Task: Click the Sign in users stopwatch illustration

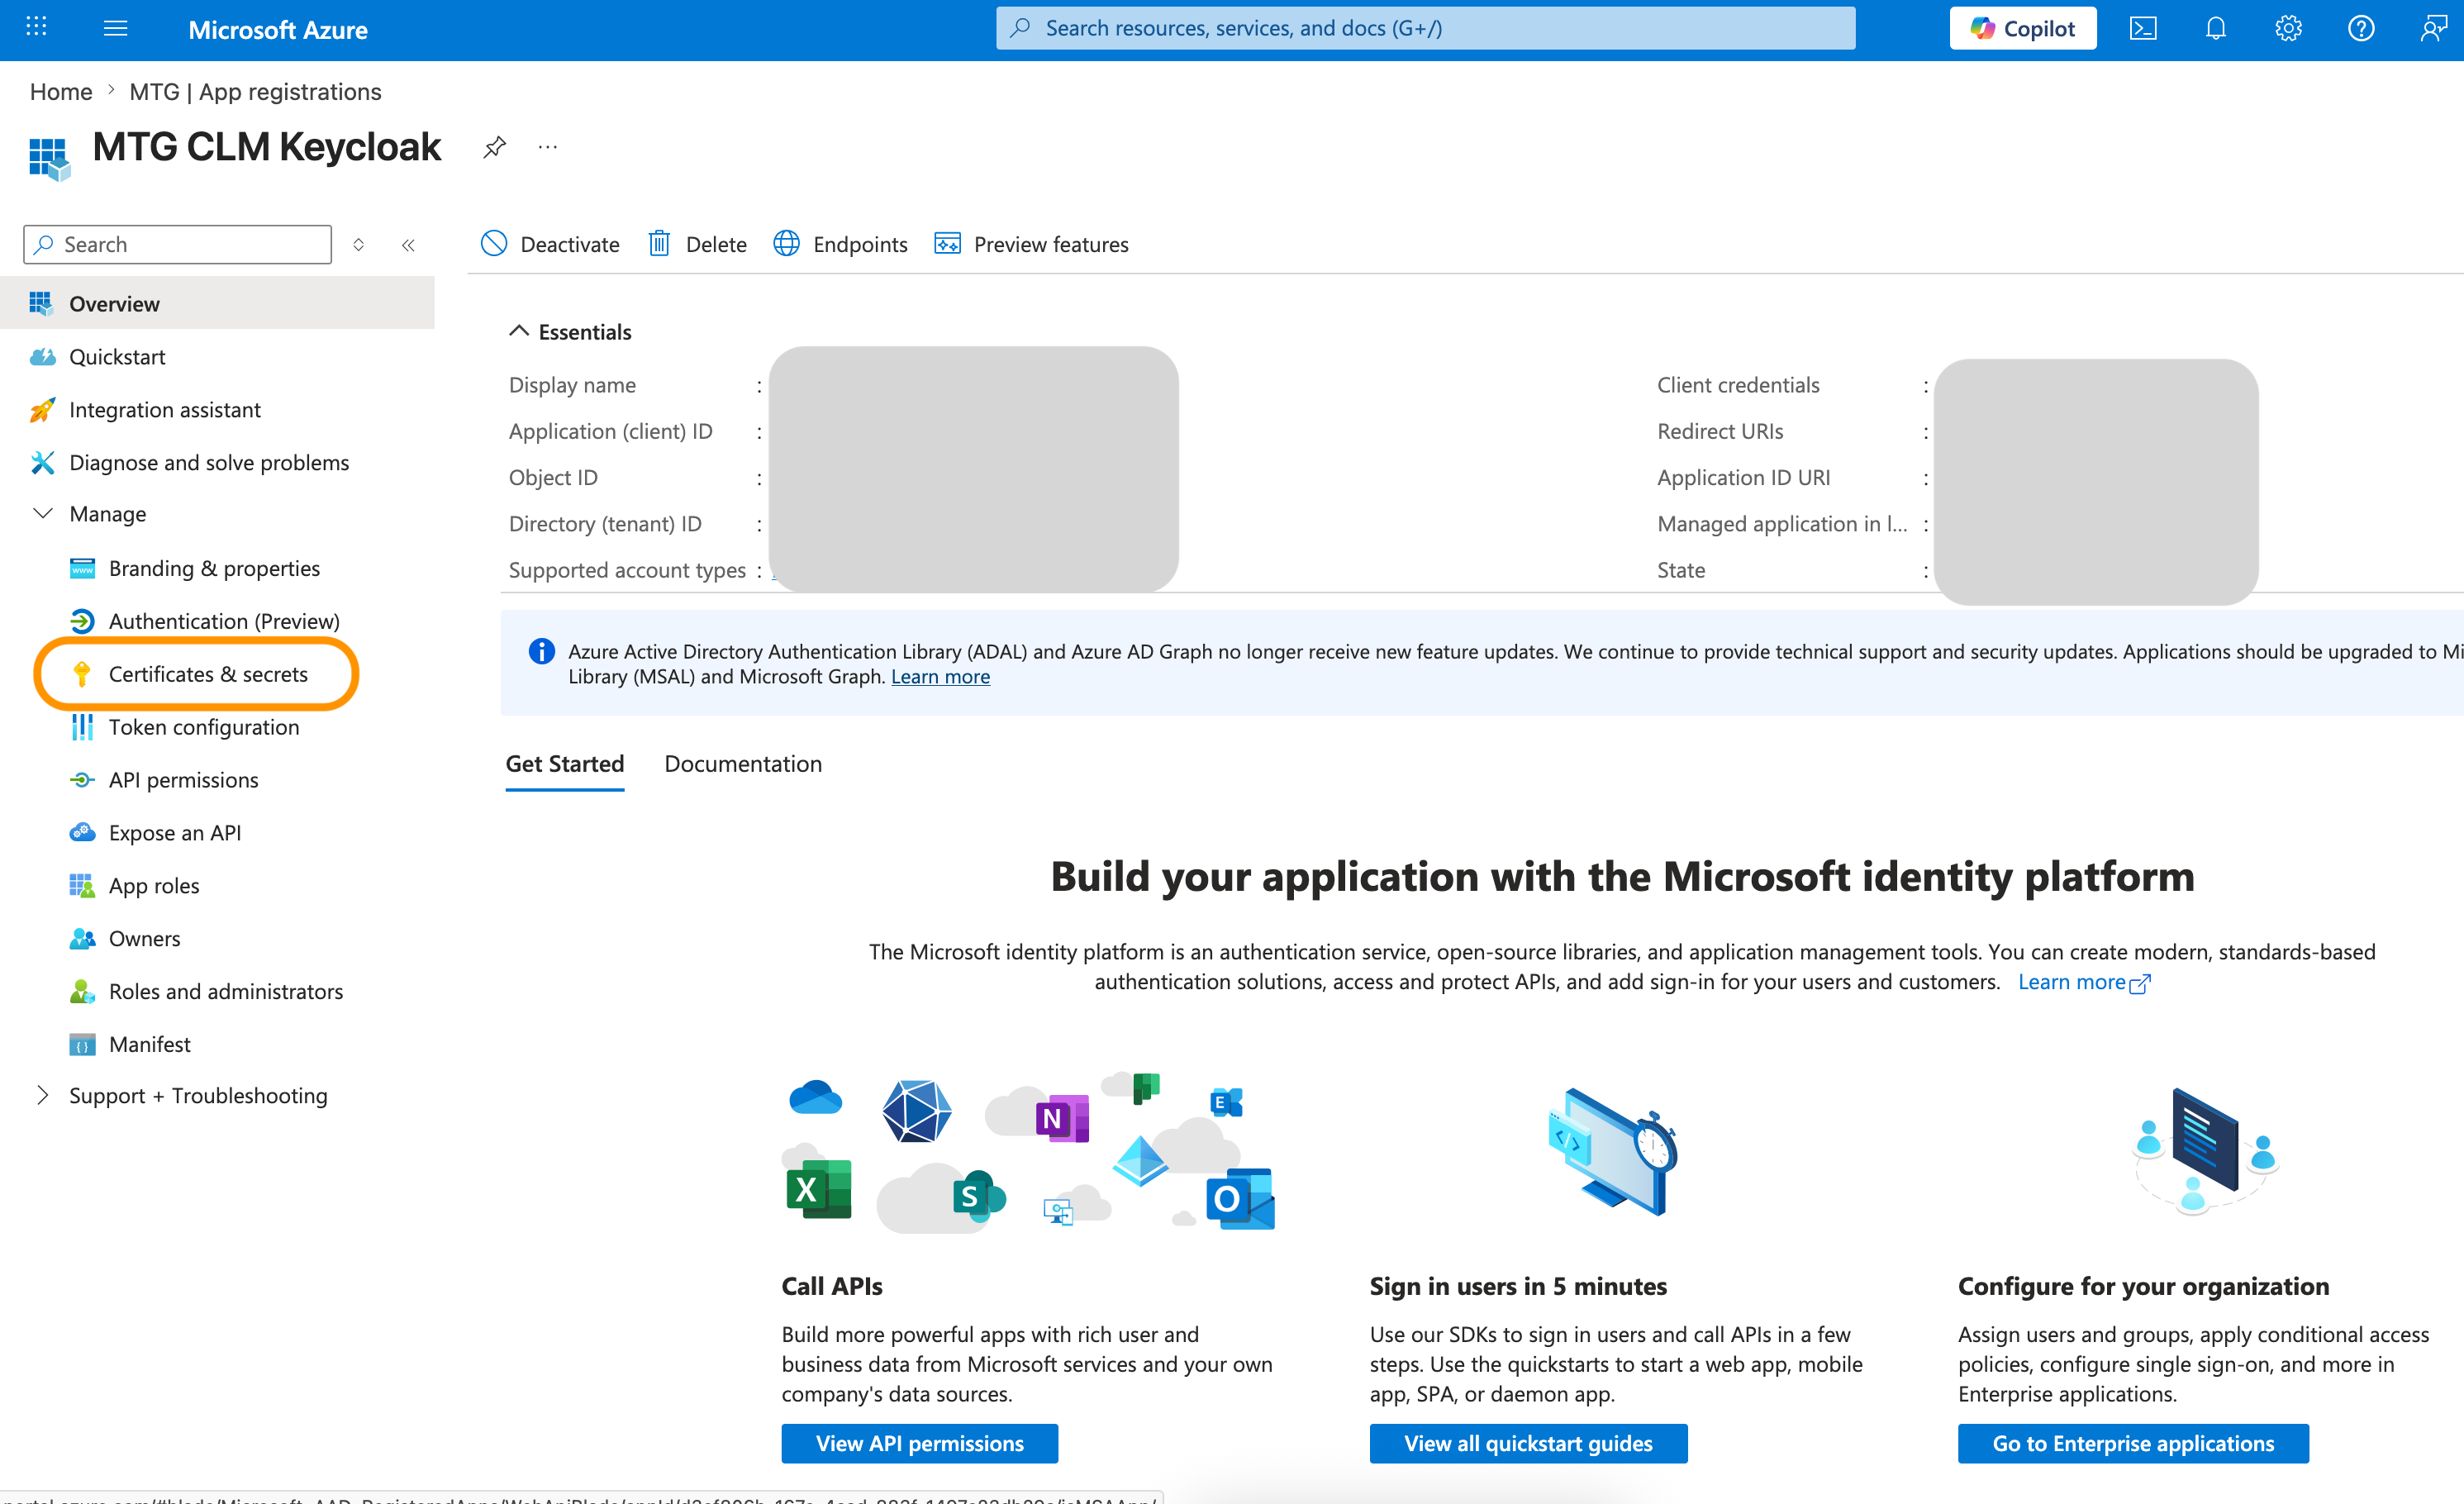Action: 1611,1151
